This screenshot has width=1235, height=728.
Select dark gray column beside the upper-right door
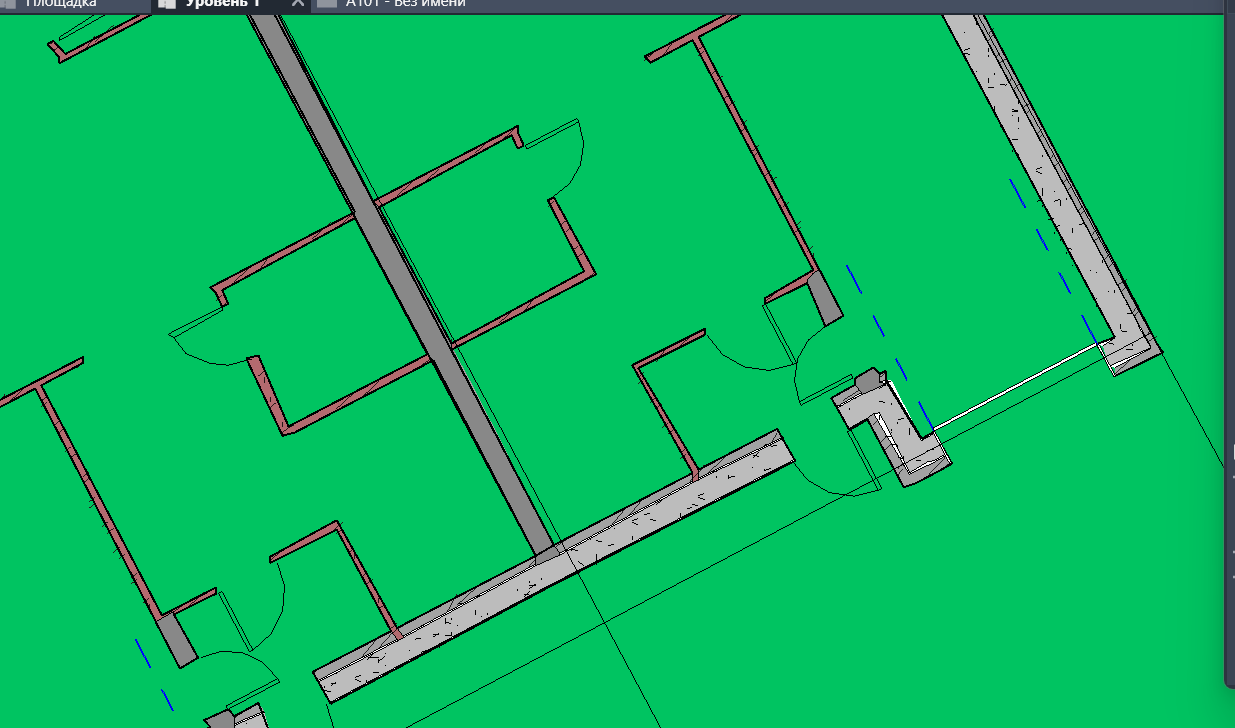coord(826,299)
